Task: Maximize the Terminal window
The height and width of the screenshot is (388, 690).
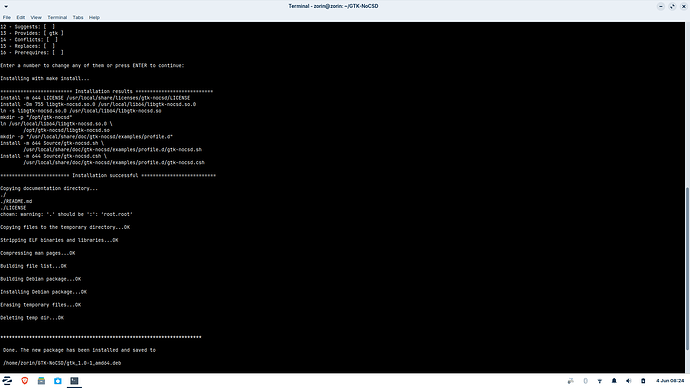Action: pos(672,6)
